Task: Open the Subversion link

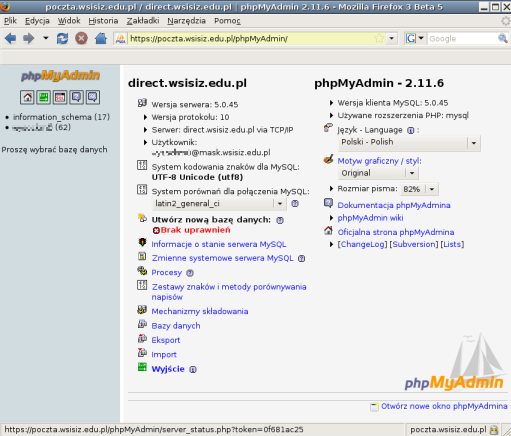Action: tap(414, 244)
